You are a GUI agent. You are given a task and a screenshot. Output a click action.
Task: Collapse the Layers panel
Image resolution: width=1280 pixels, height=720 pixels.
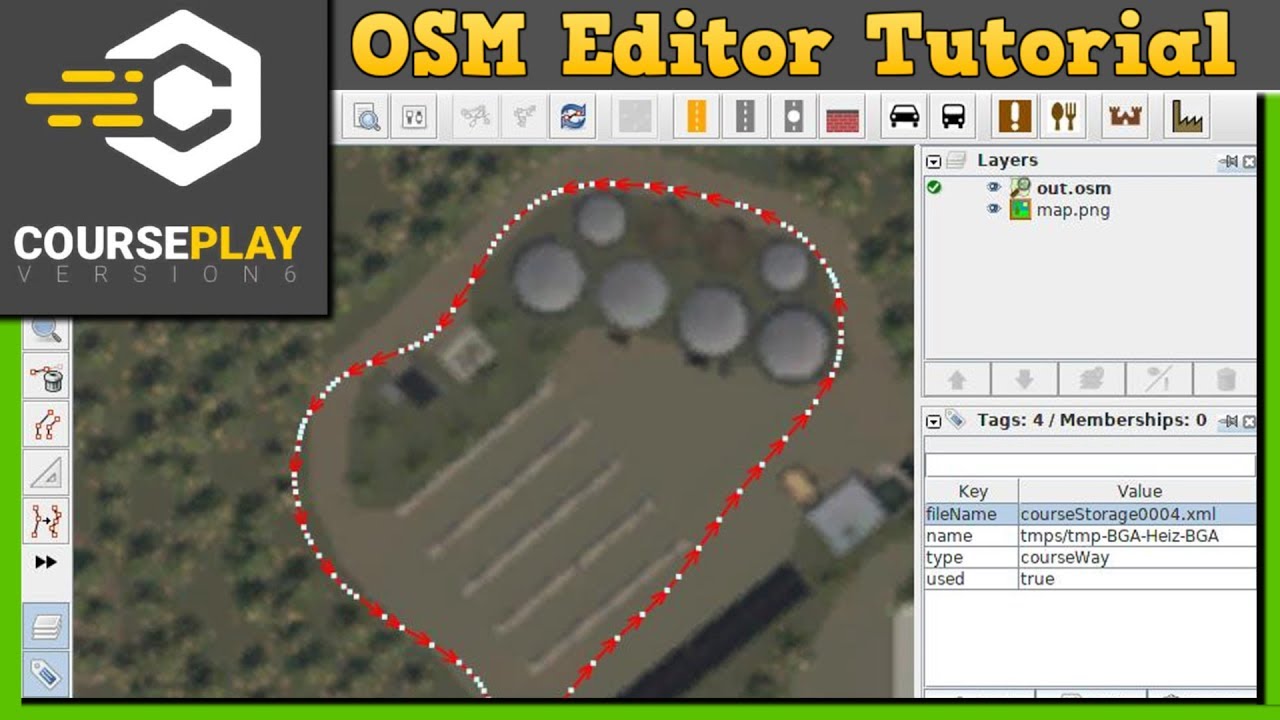point(934,161)
